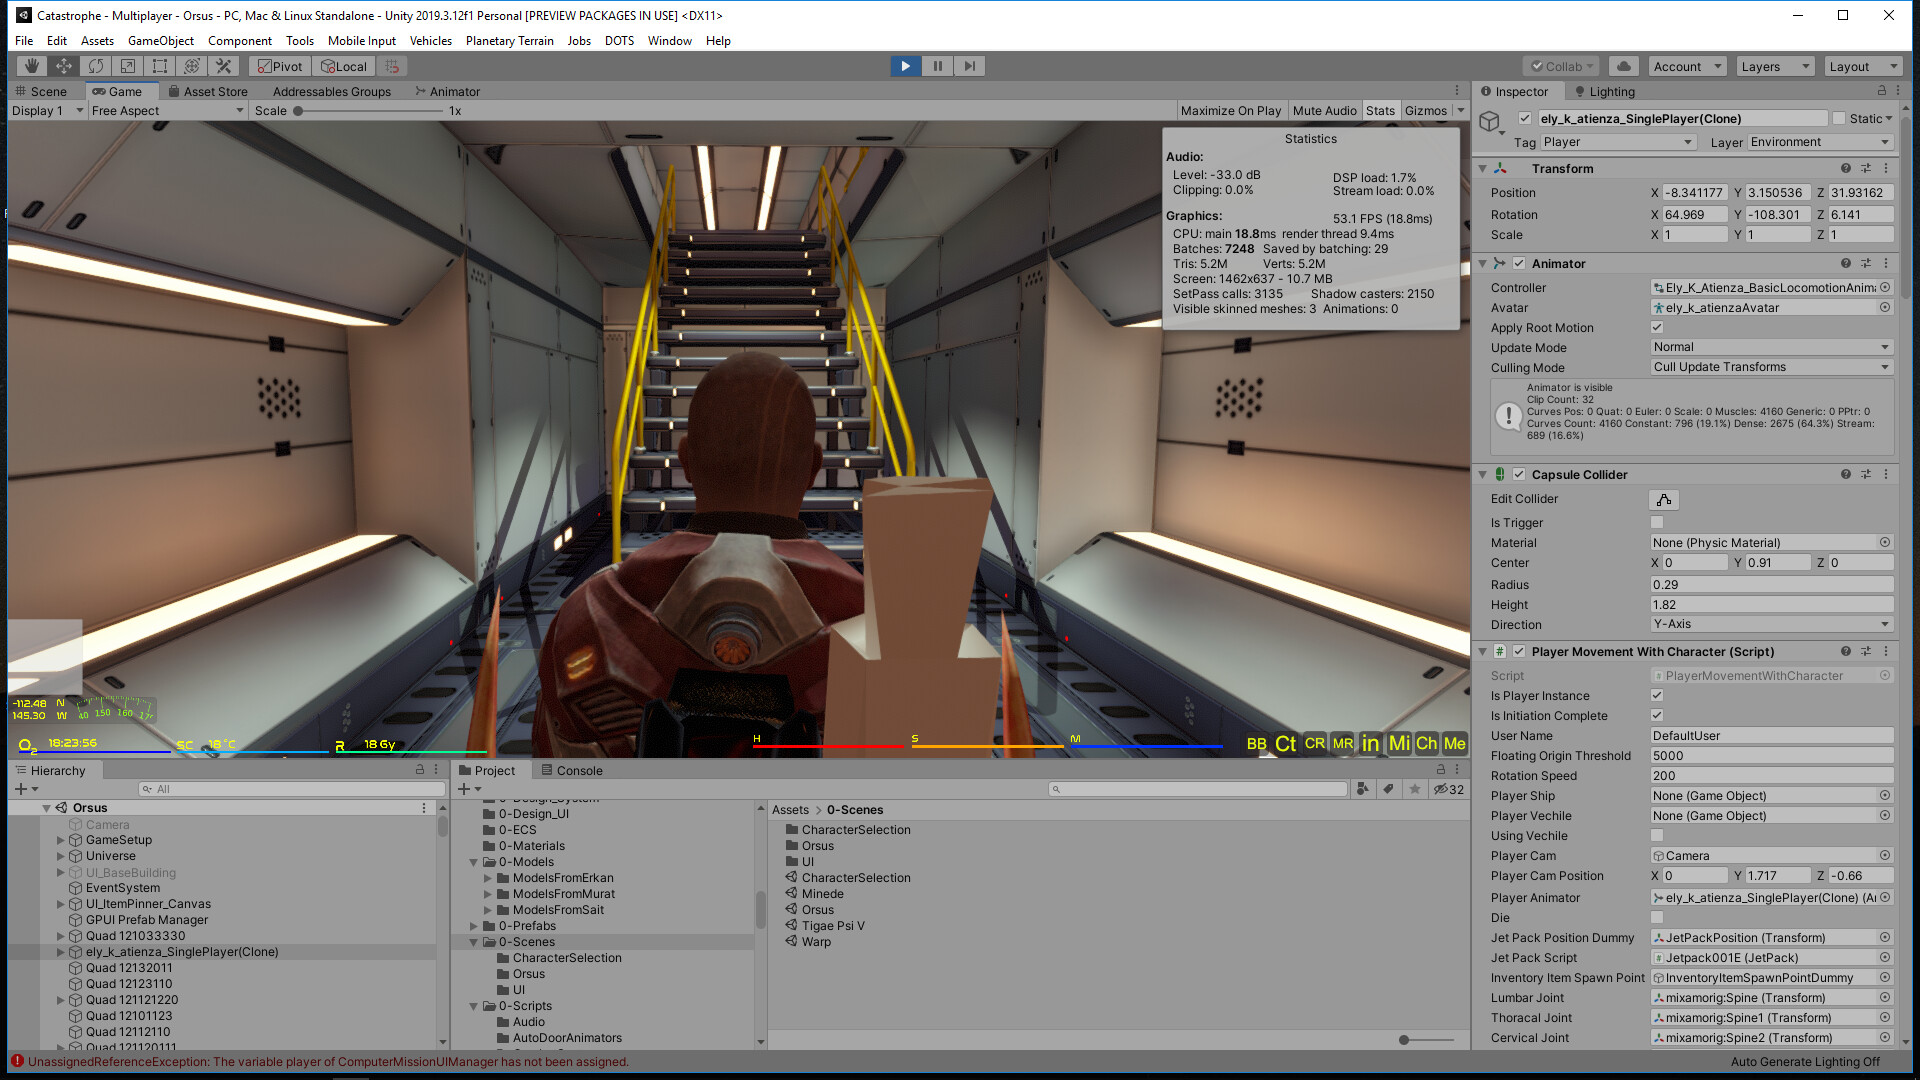Image resolution: width=1920 pixels, height=1080 pixels.
Task: Toggle Apply Root Motion checkbox
Action: point(1657,327)
